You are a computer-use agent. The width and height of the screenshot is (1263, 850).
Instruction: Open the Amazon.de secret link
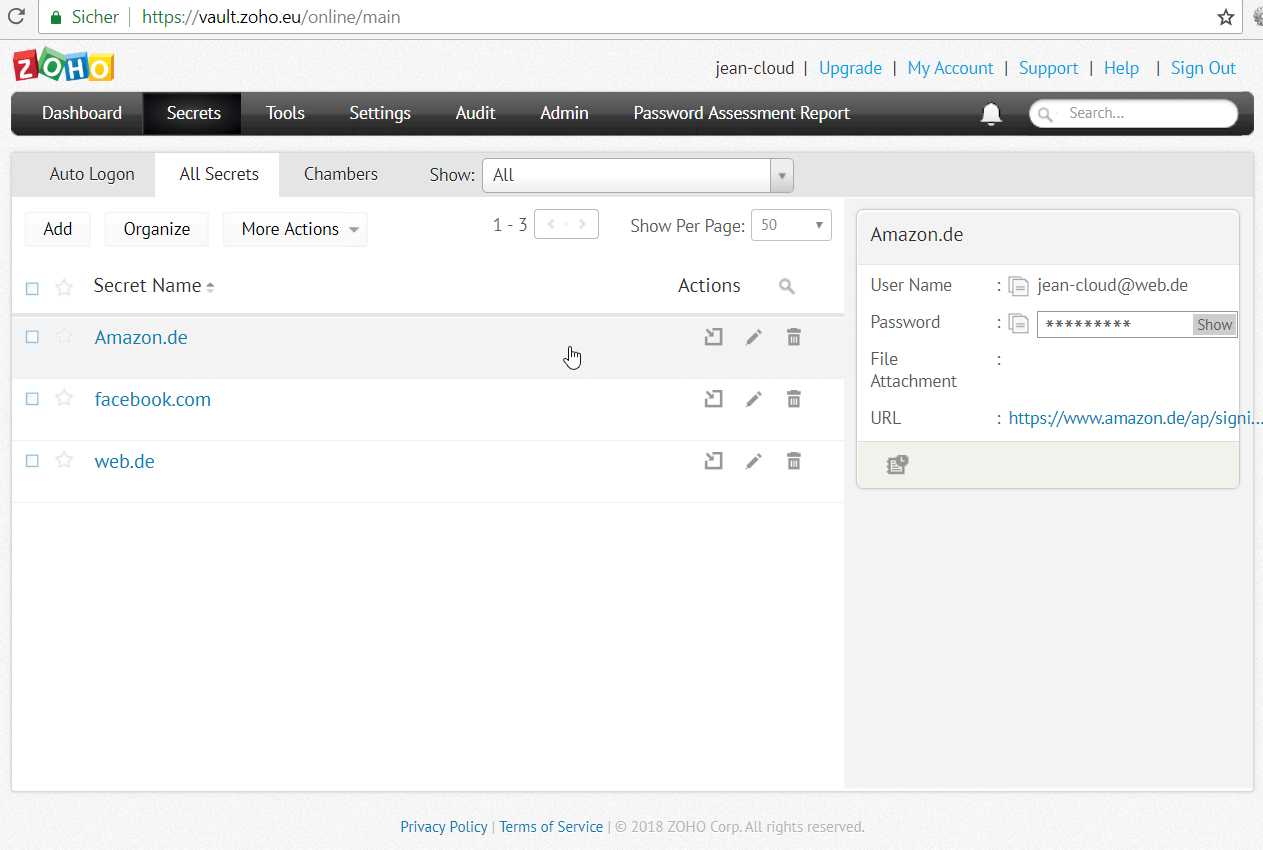(141, 337)
